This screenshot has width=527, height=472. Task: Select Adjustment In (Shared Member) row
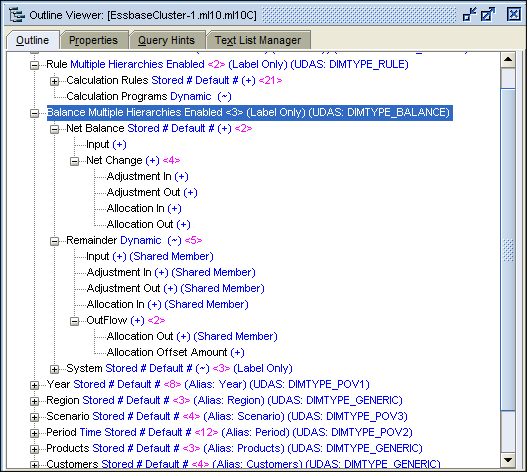click(171, 272)
